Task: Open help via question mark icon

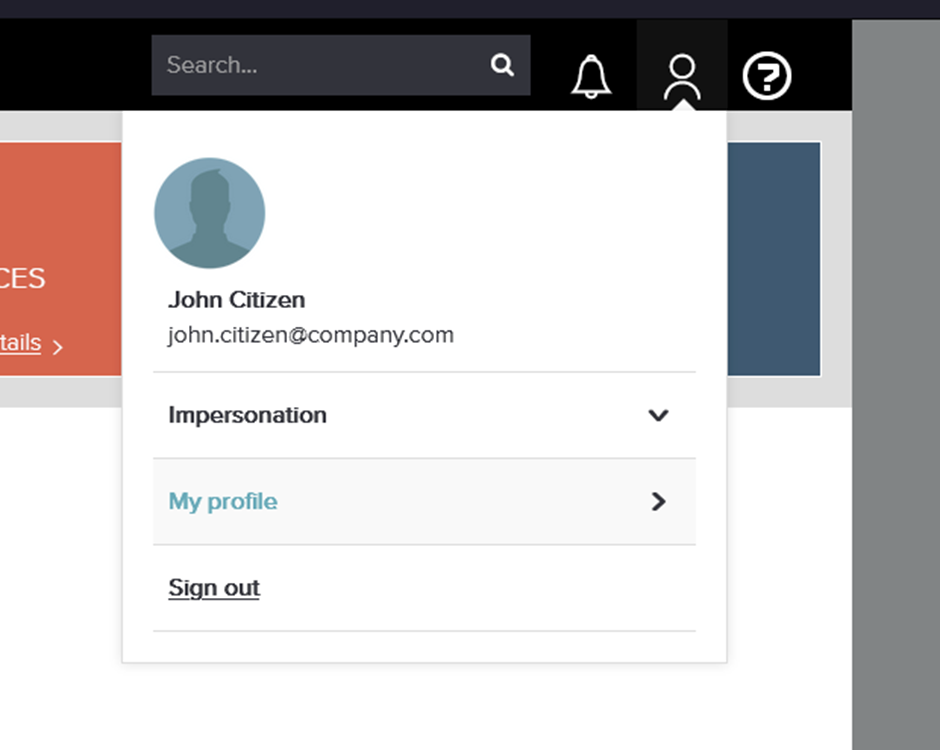Action: (767, 76)
